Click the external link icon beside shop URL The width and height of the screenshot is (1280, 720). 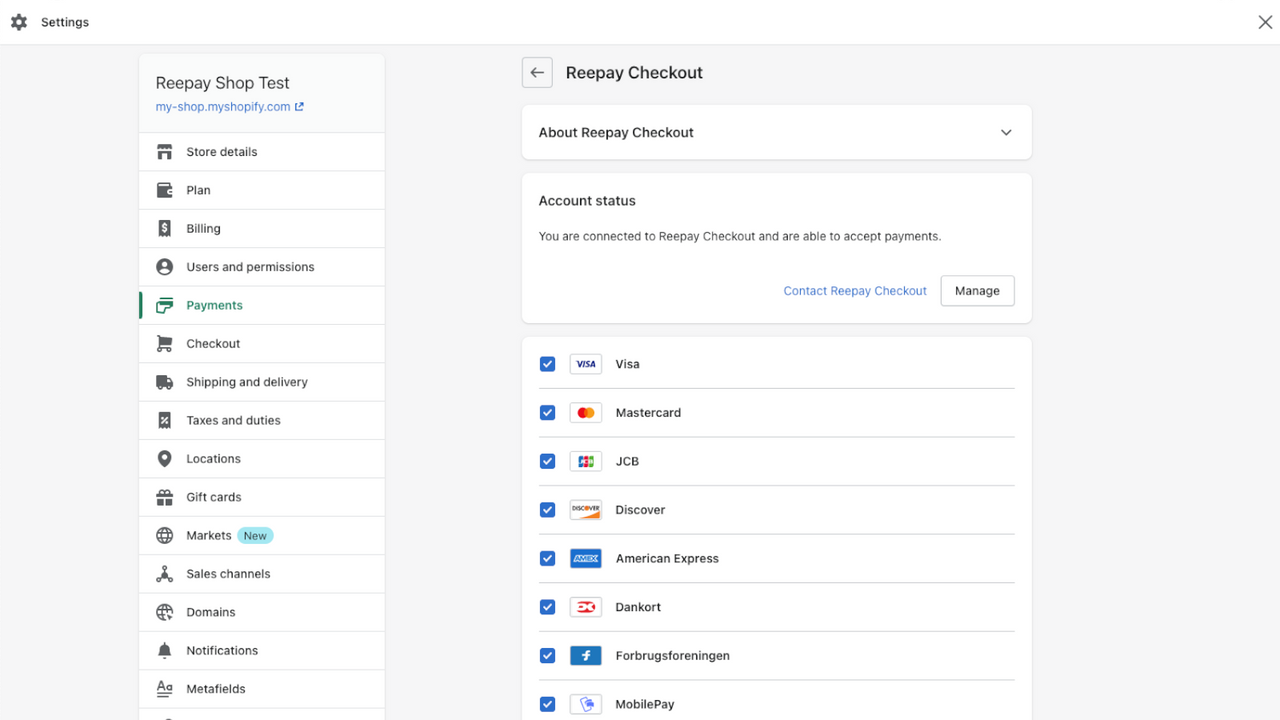(299, 107)
